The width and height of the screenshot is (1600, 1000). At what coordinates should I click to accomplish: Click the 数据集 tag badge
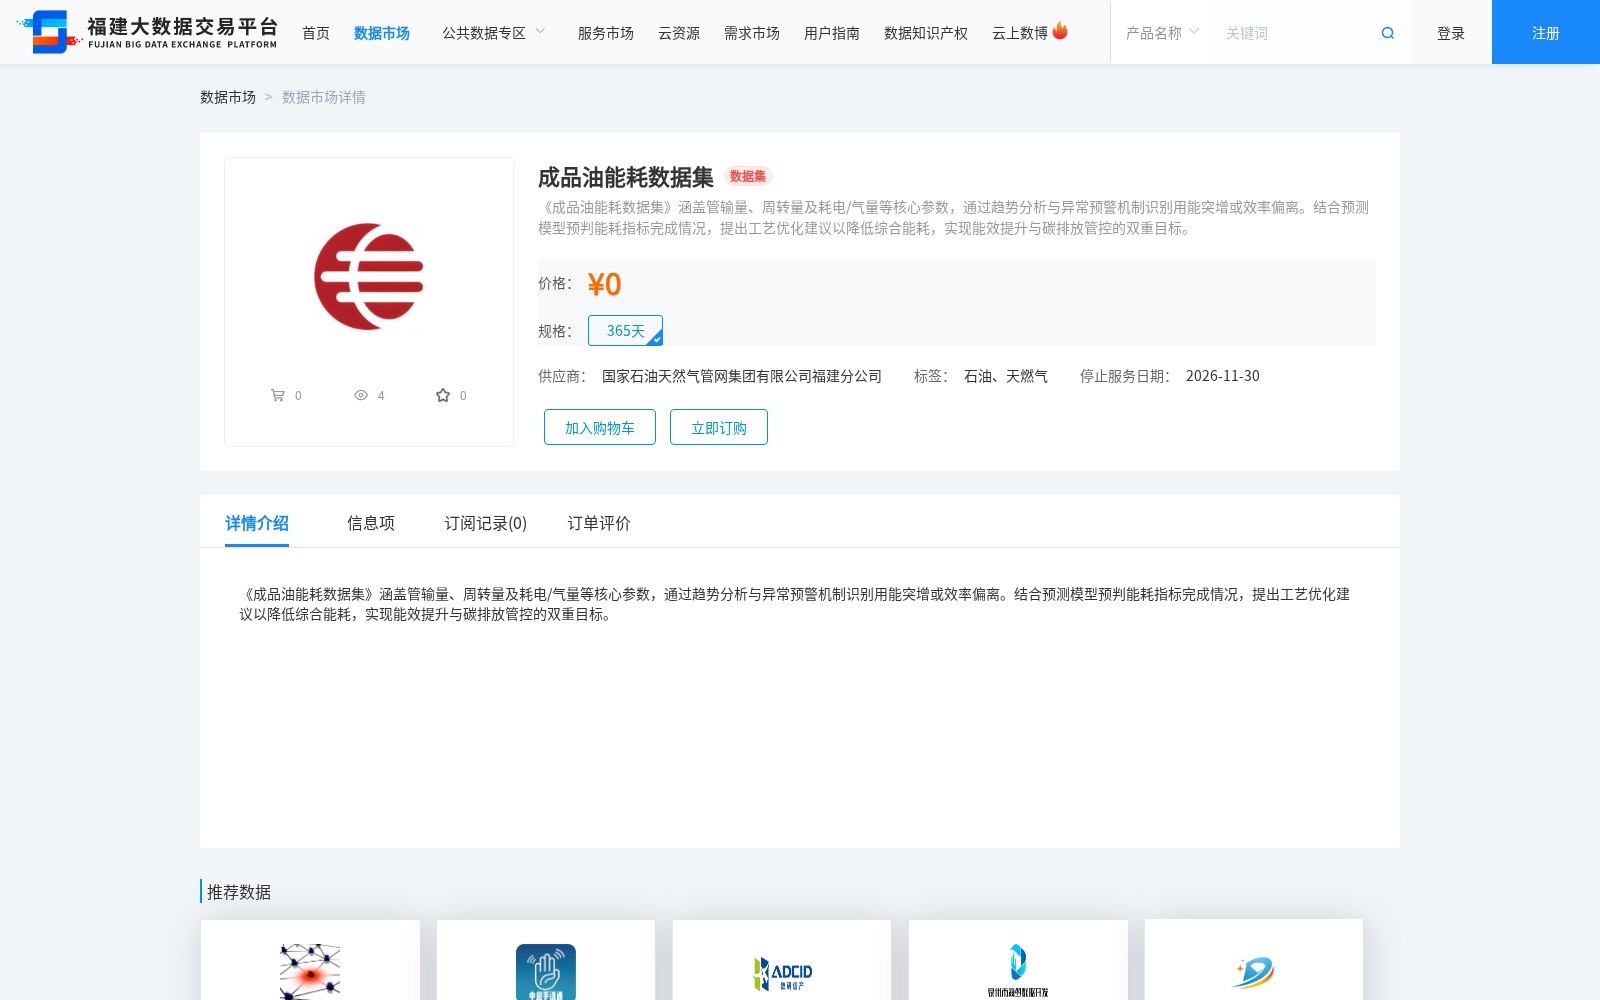pos(748,176)
